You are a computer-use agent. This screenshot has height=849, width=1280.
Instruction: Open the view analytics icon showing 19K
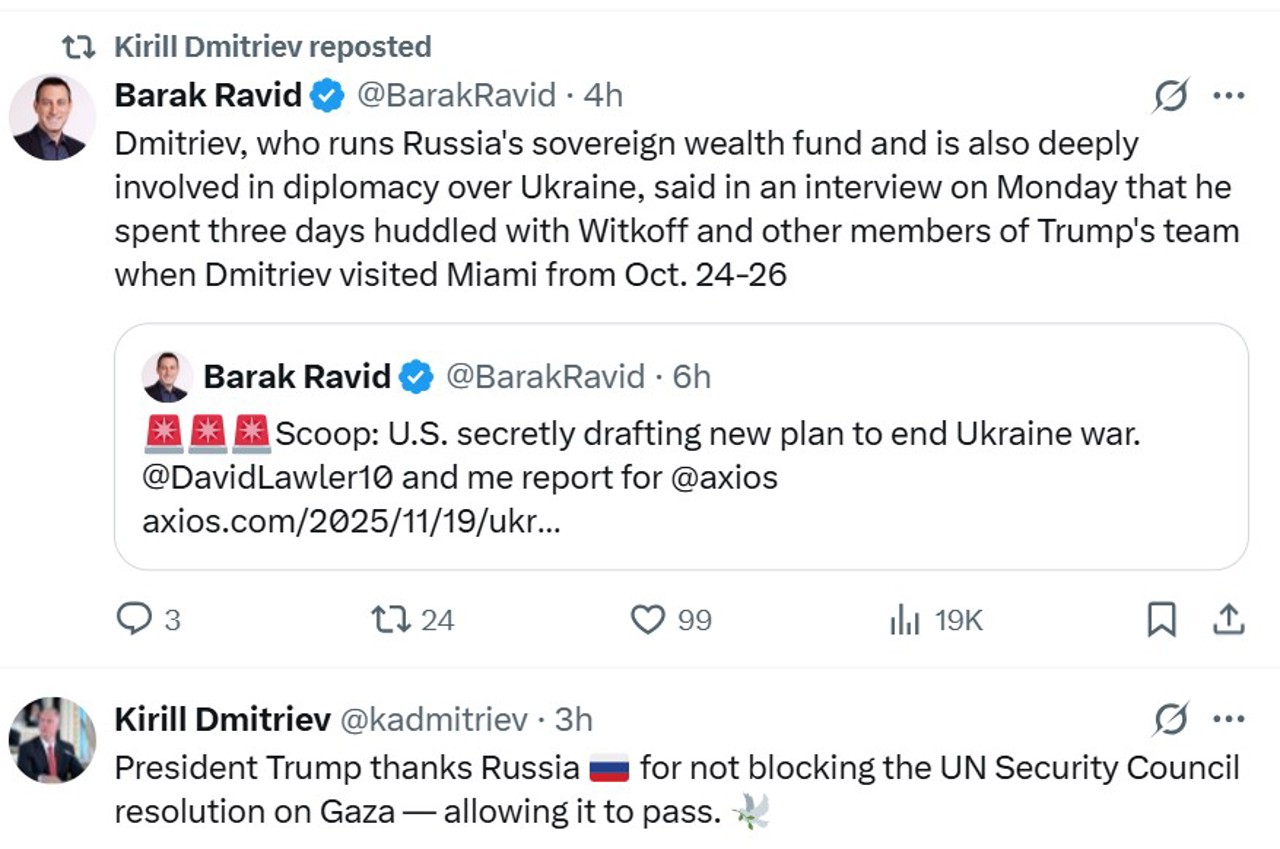[x=904, y=621]
